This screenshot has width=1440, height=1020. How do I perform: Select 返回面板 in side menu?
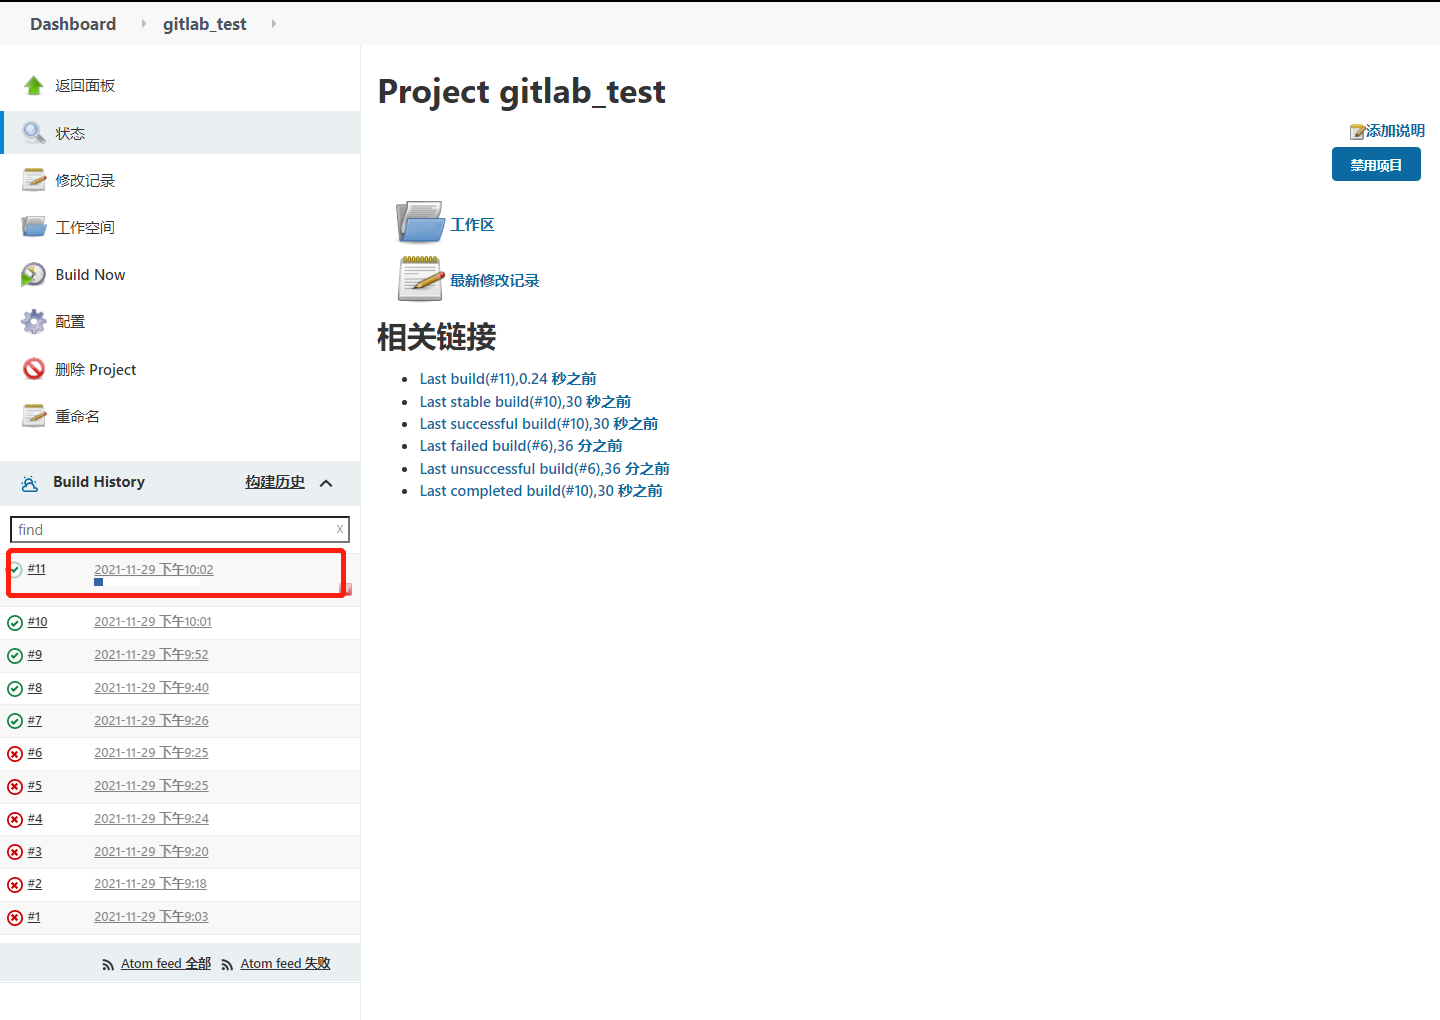[85, 86]
